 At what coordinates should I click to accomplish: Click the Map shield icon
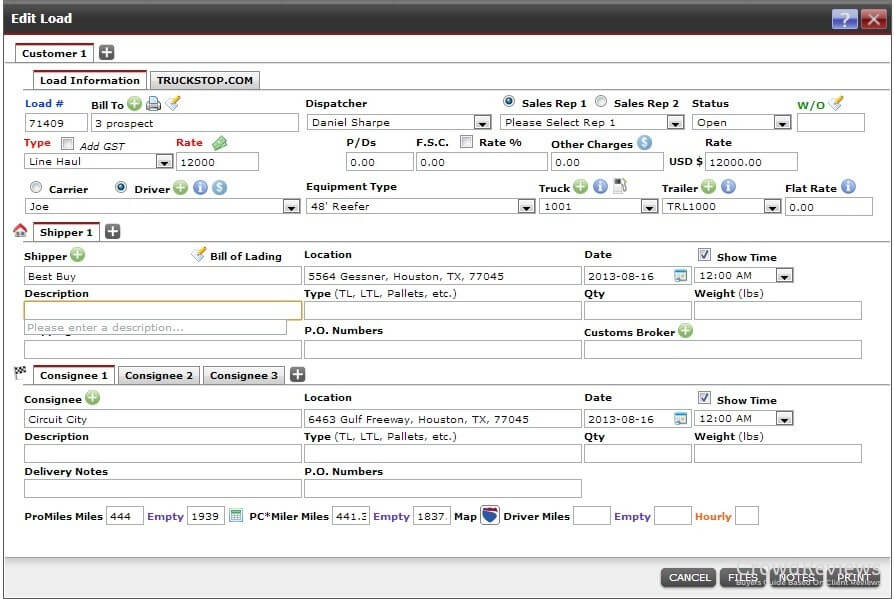[490, 516]
